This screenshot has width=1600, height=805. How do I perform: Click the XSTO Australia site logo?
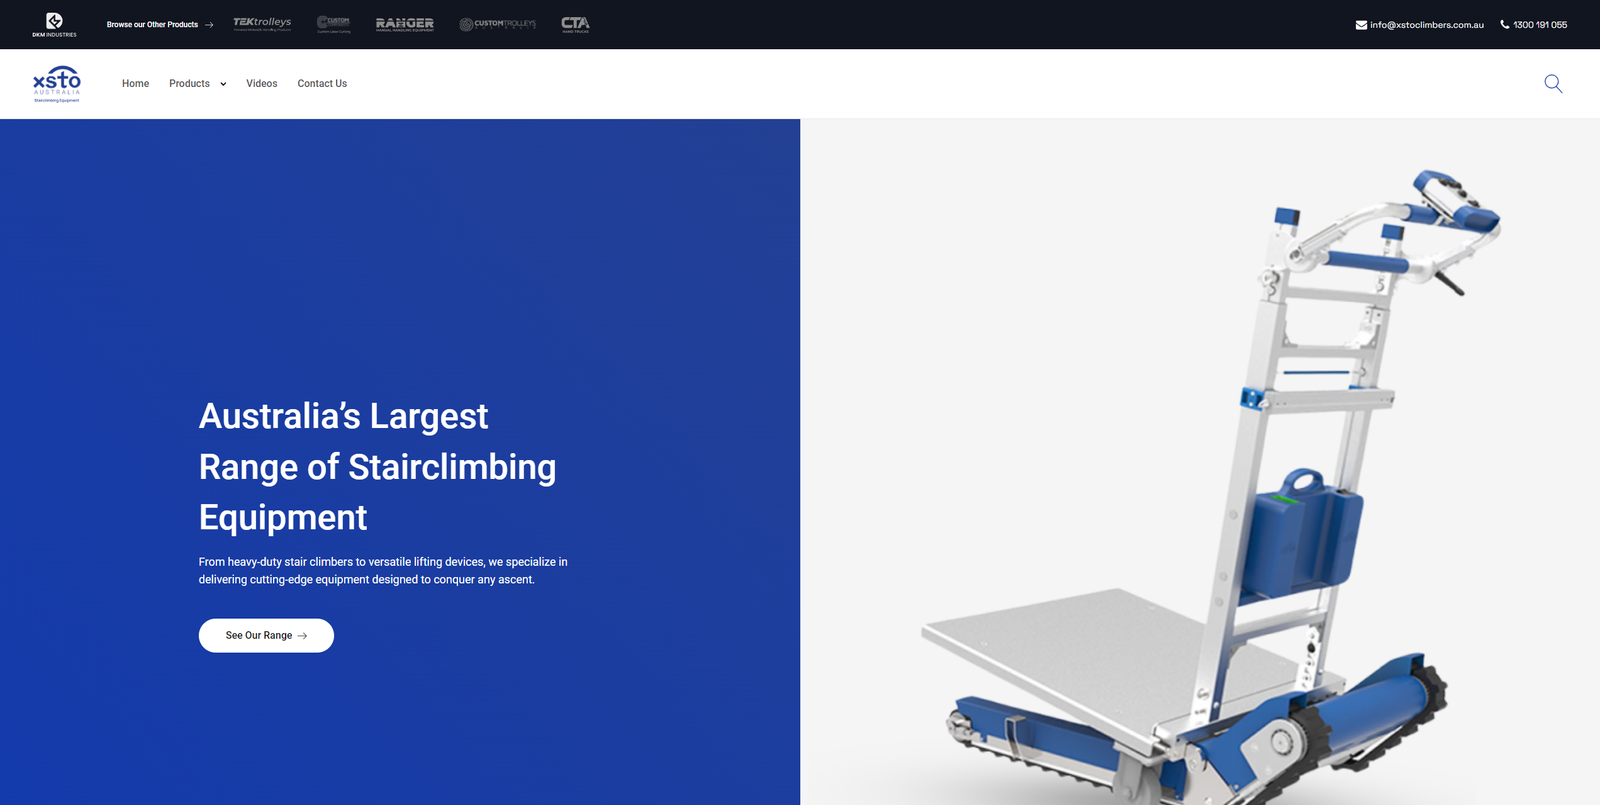[57, 84]
